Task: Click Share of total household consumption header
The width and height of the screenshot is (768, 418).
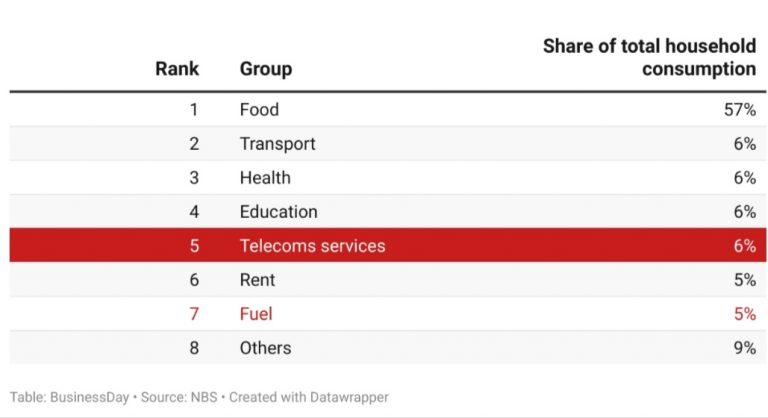Action: pyautogui.click(x=649, y=58)
